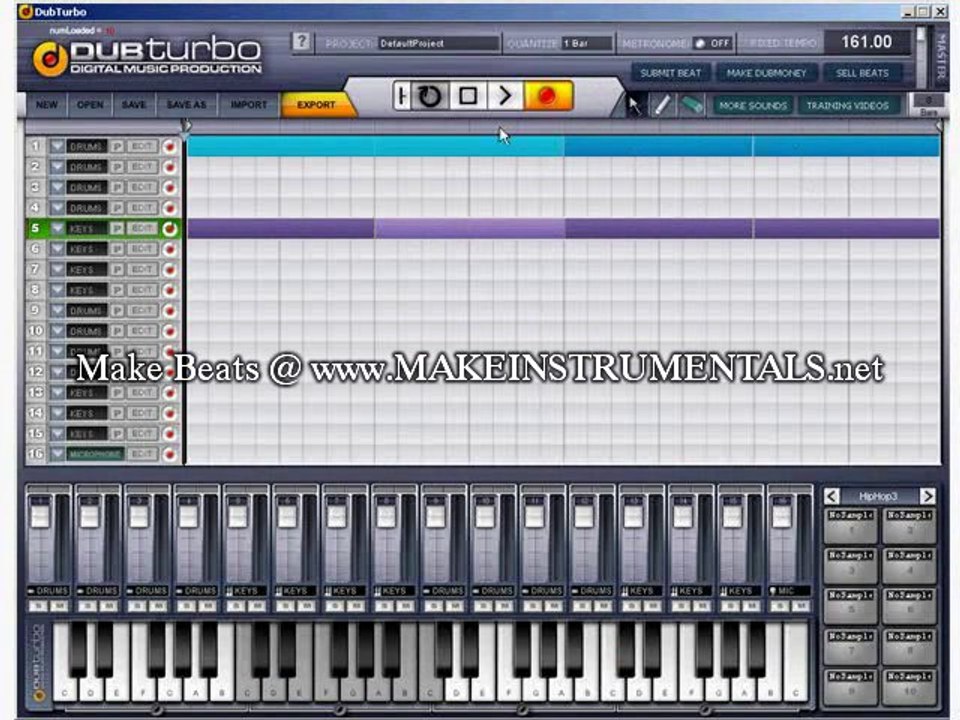Arm record on track 16 MICROPHONE
The image size is (960, 720).
pos(170,454)
